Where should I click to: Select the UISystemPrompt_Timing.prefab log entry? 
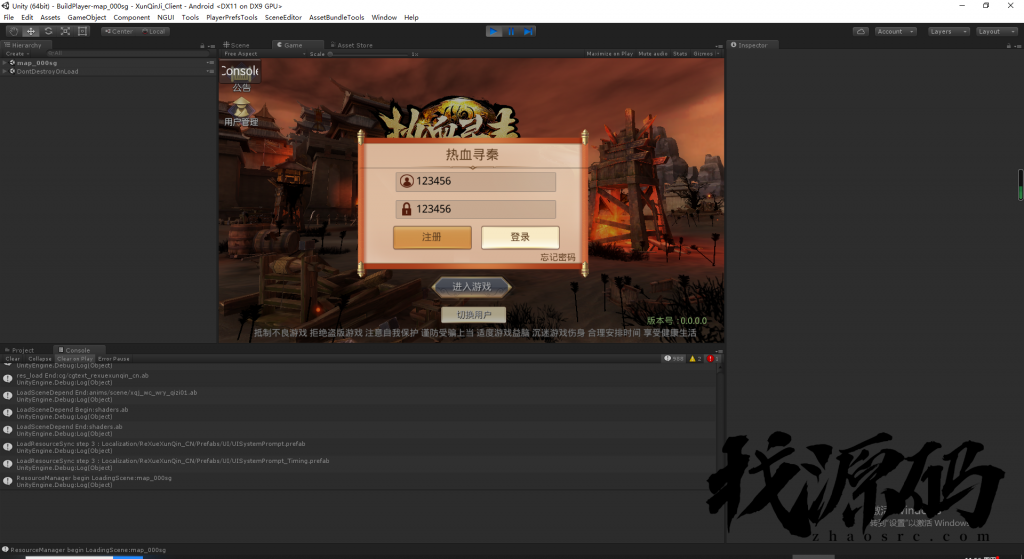tap(359, 464)
